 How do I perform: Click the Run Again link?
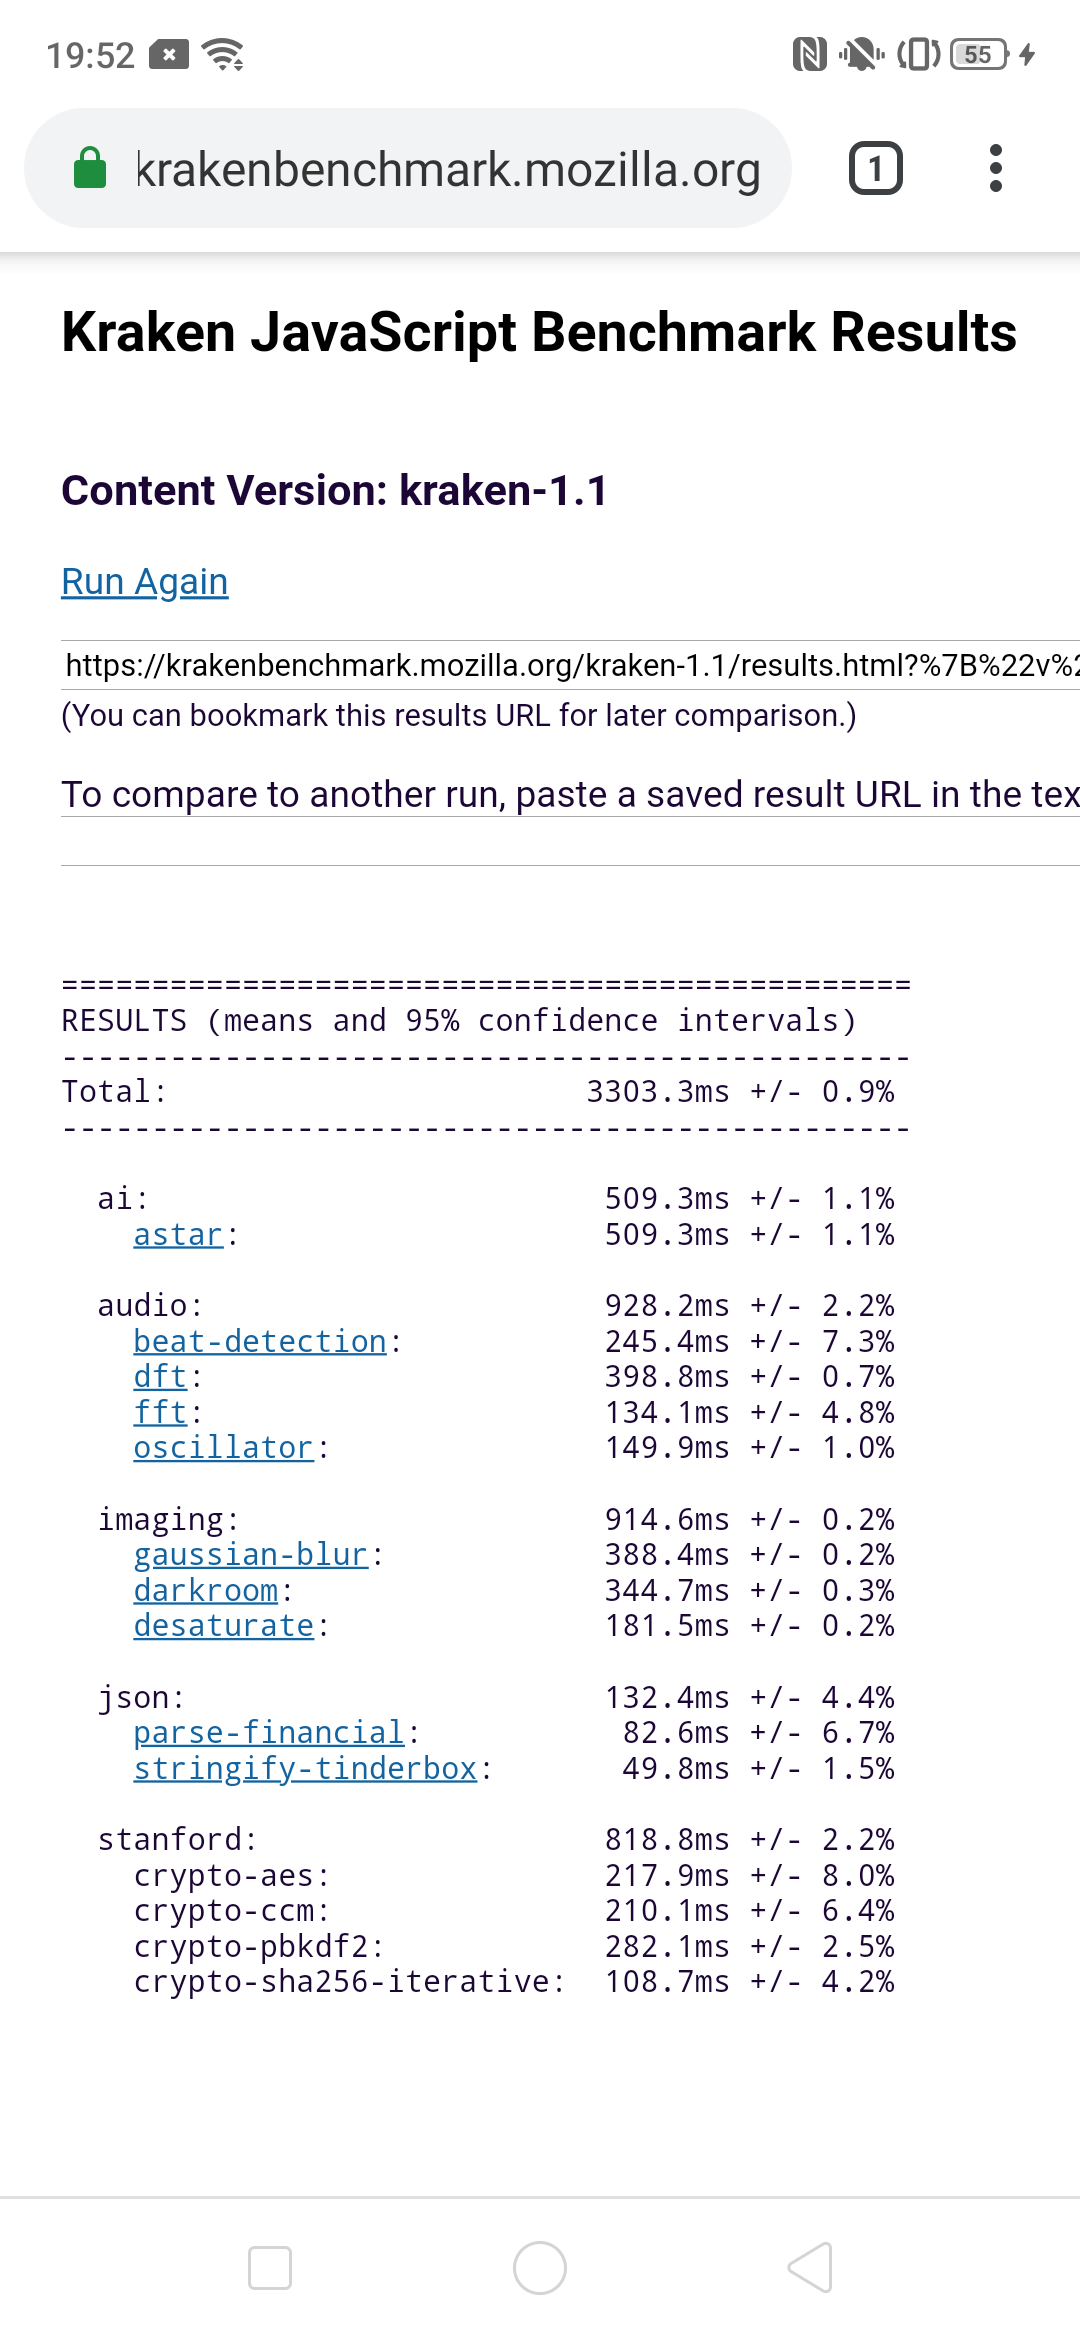tap(145, 582)
